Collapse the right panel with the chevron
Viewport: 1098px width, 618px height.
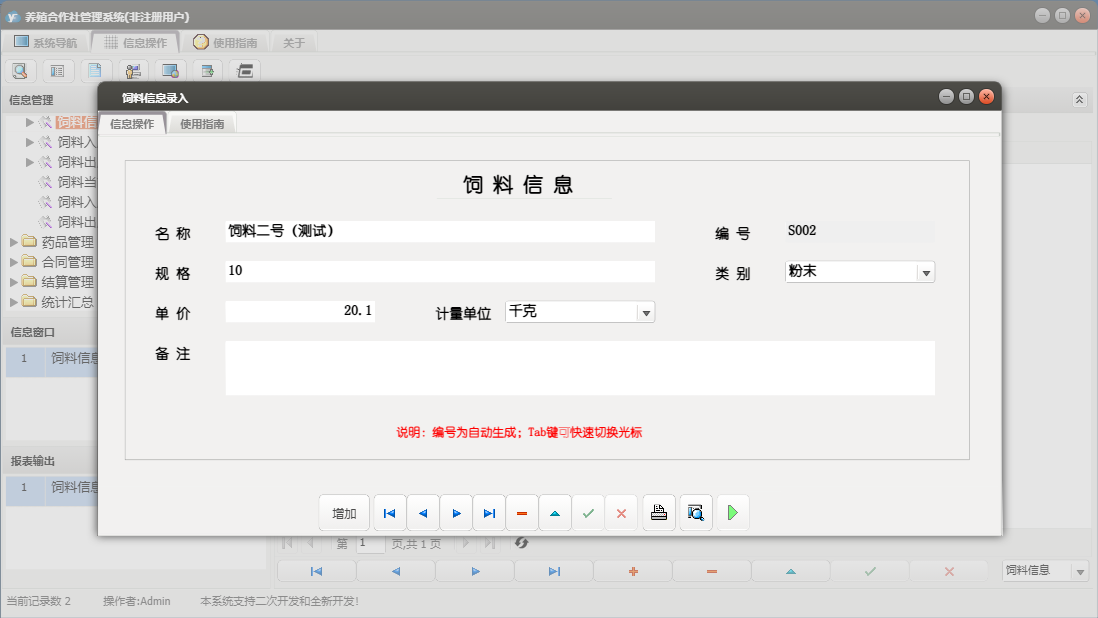tap(1078, 100)
